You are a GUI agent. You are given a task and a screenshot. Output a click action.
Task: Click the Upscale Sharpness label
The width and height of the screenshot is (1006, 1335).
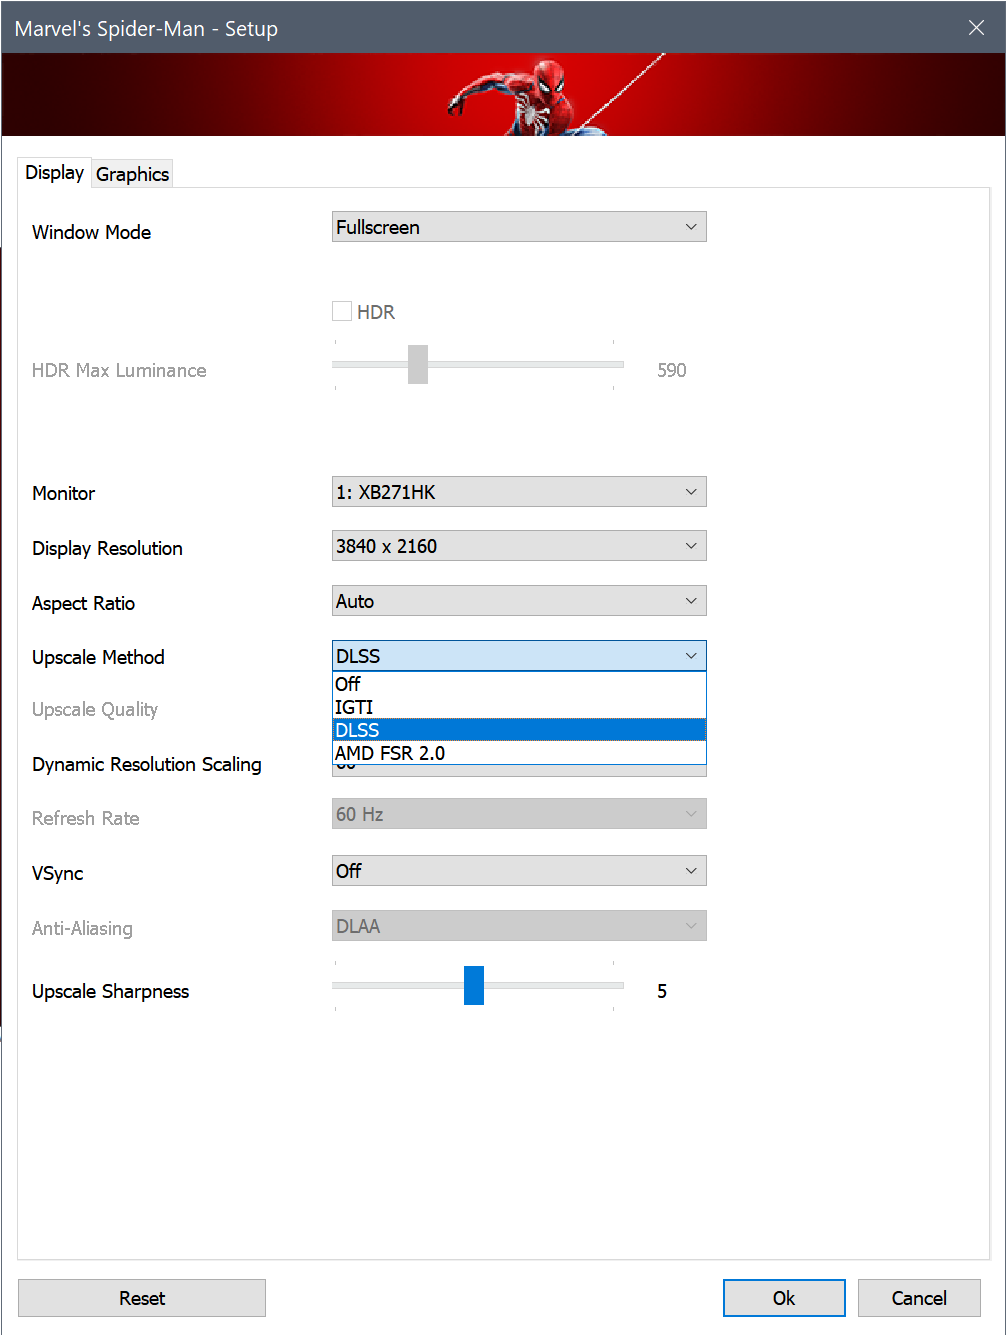(x=110, y=991)
